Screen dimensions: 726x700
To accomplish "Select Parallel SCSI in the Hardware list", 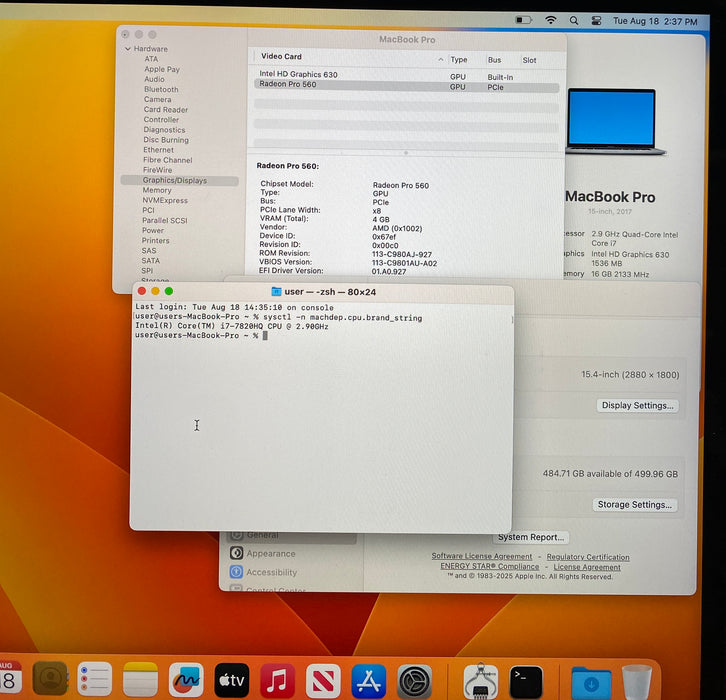I will (x=164, y=220).
